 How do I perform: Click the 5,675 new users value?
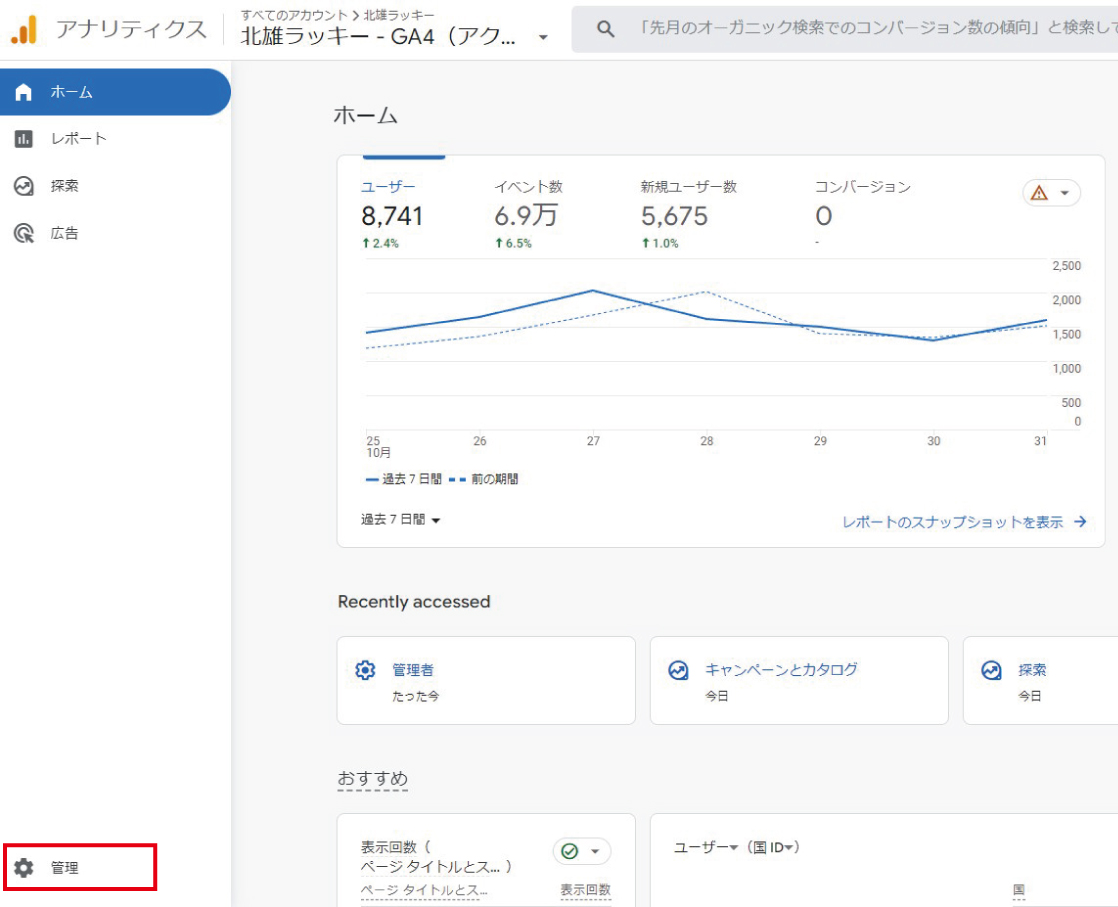(675, 216)
